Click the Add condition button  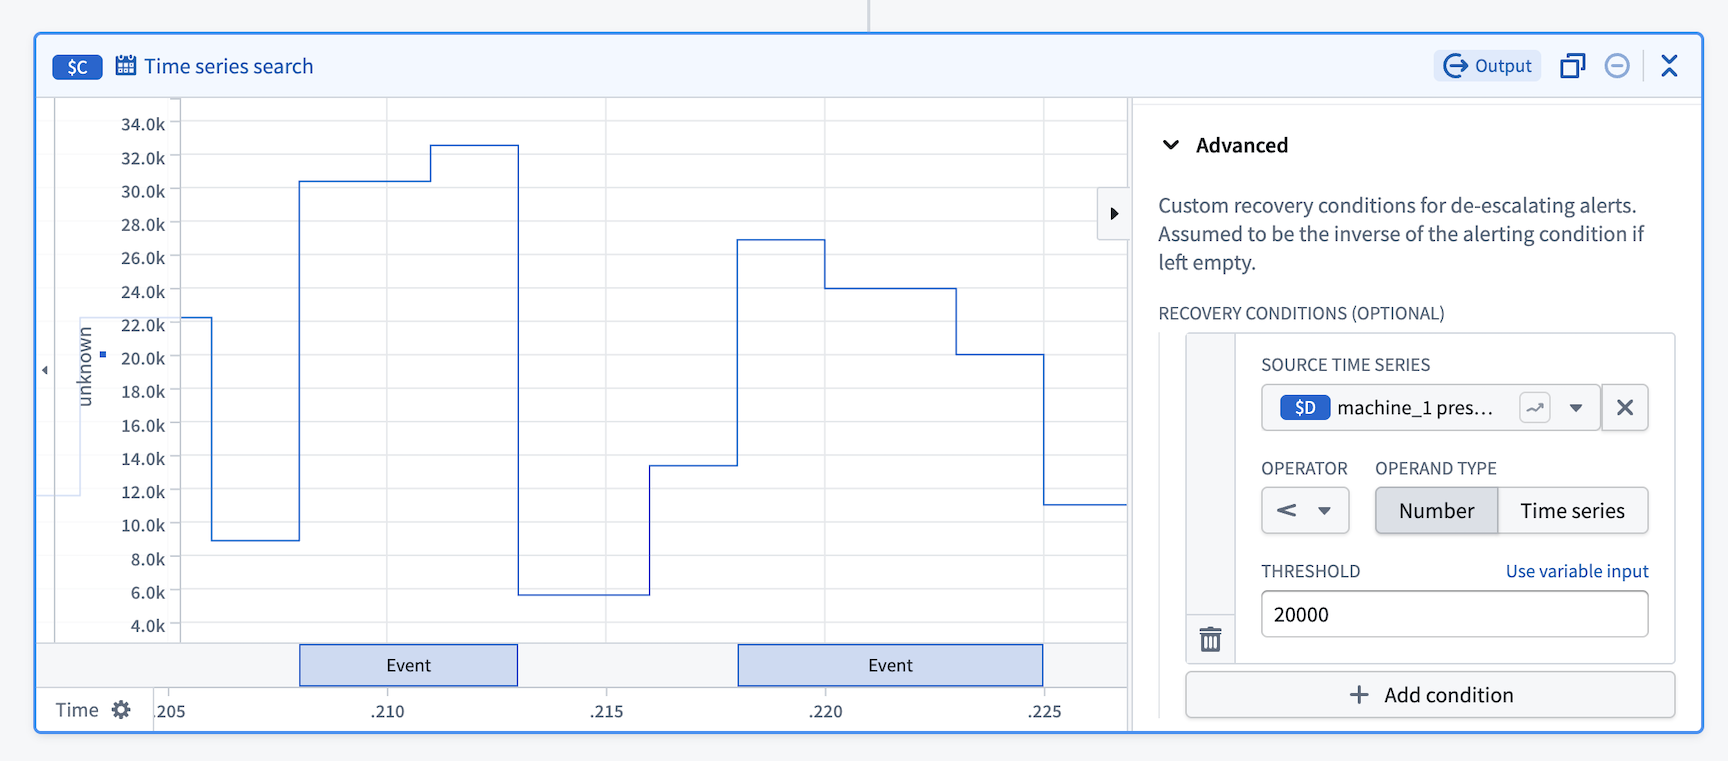[1430, 695]
